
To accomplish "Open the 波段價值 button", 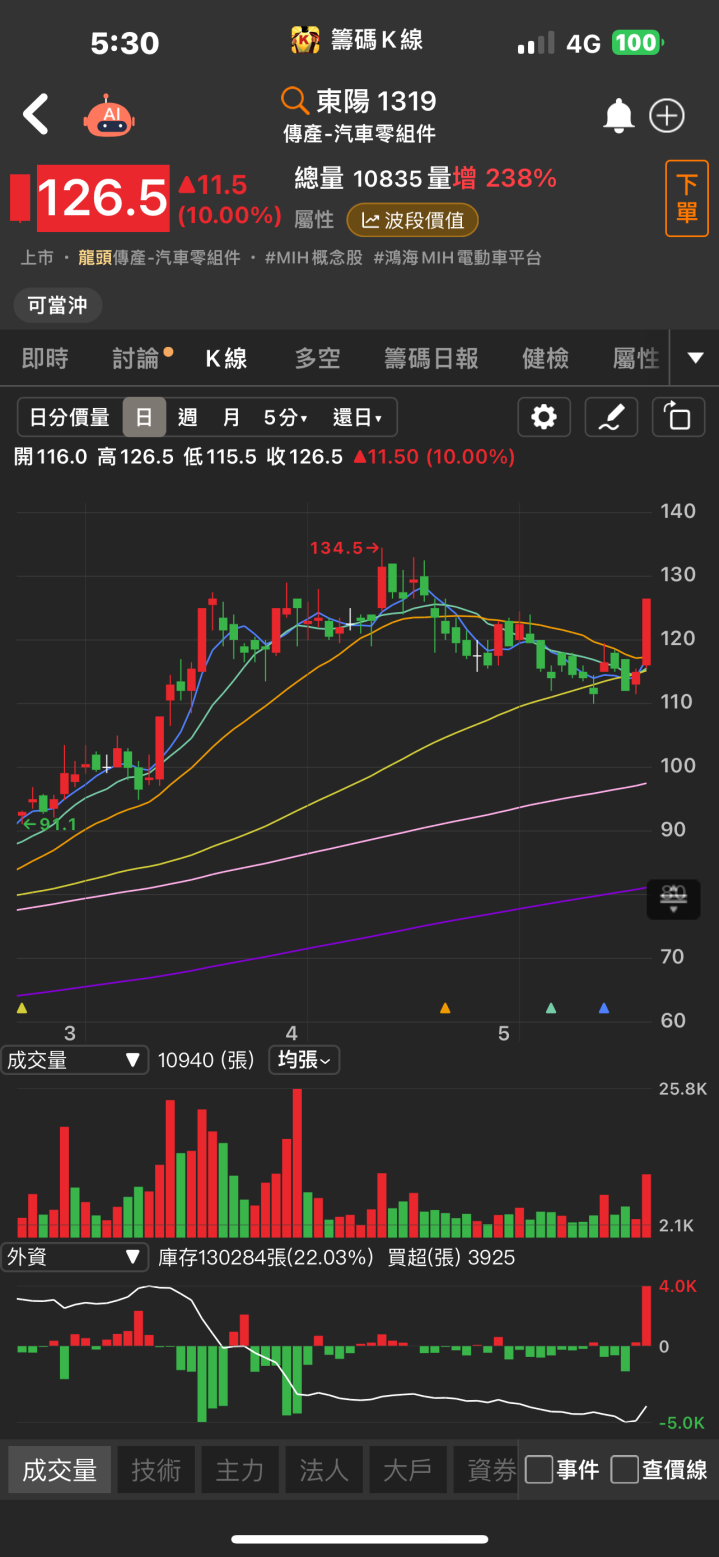I will coord(412,220).
